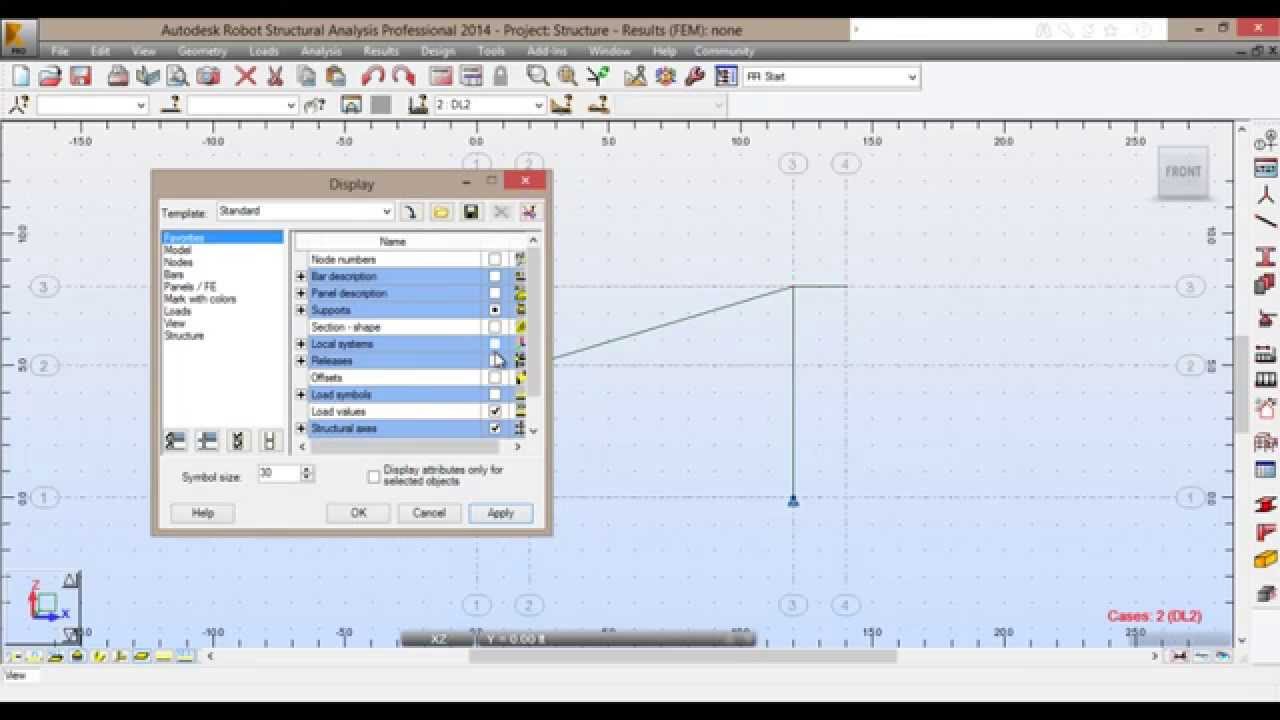
Task: Toggle Supports checkbox
Action: tap(495, 310)
